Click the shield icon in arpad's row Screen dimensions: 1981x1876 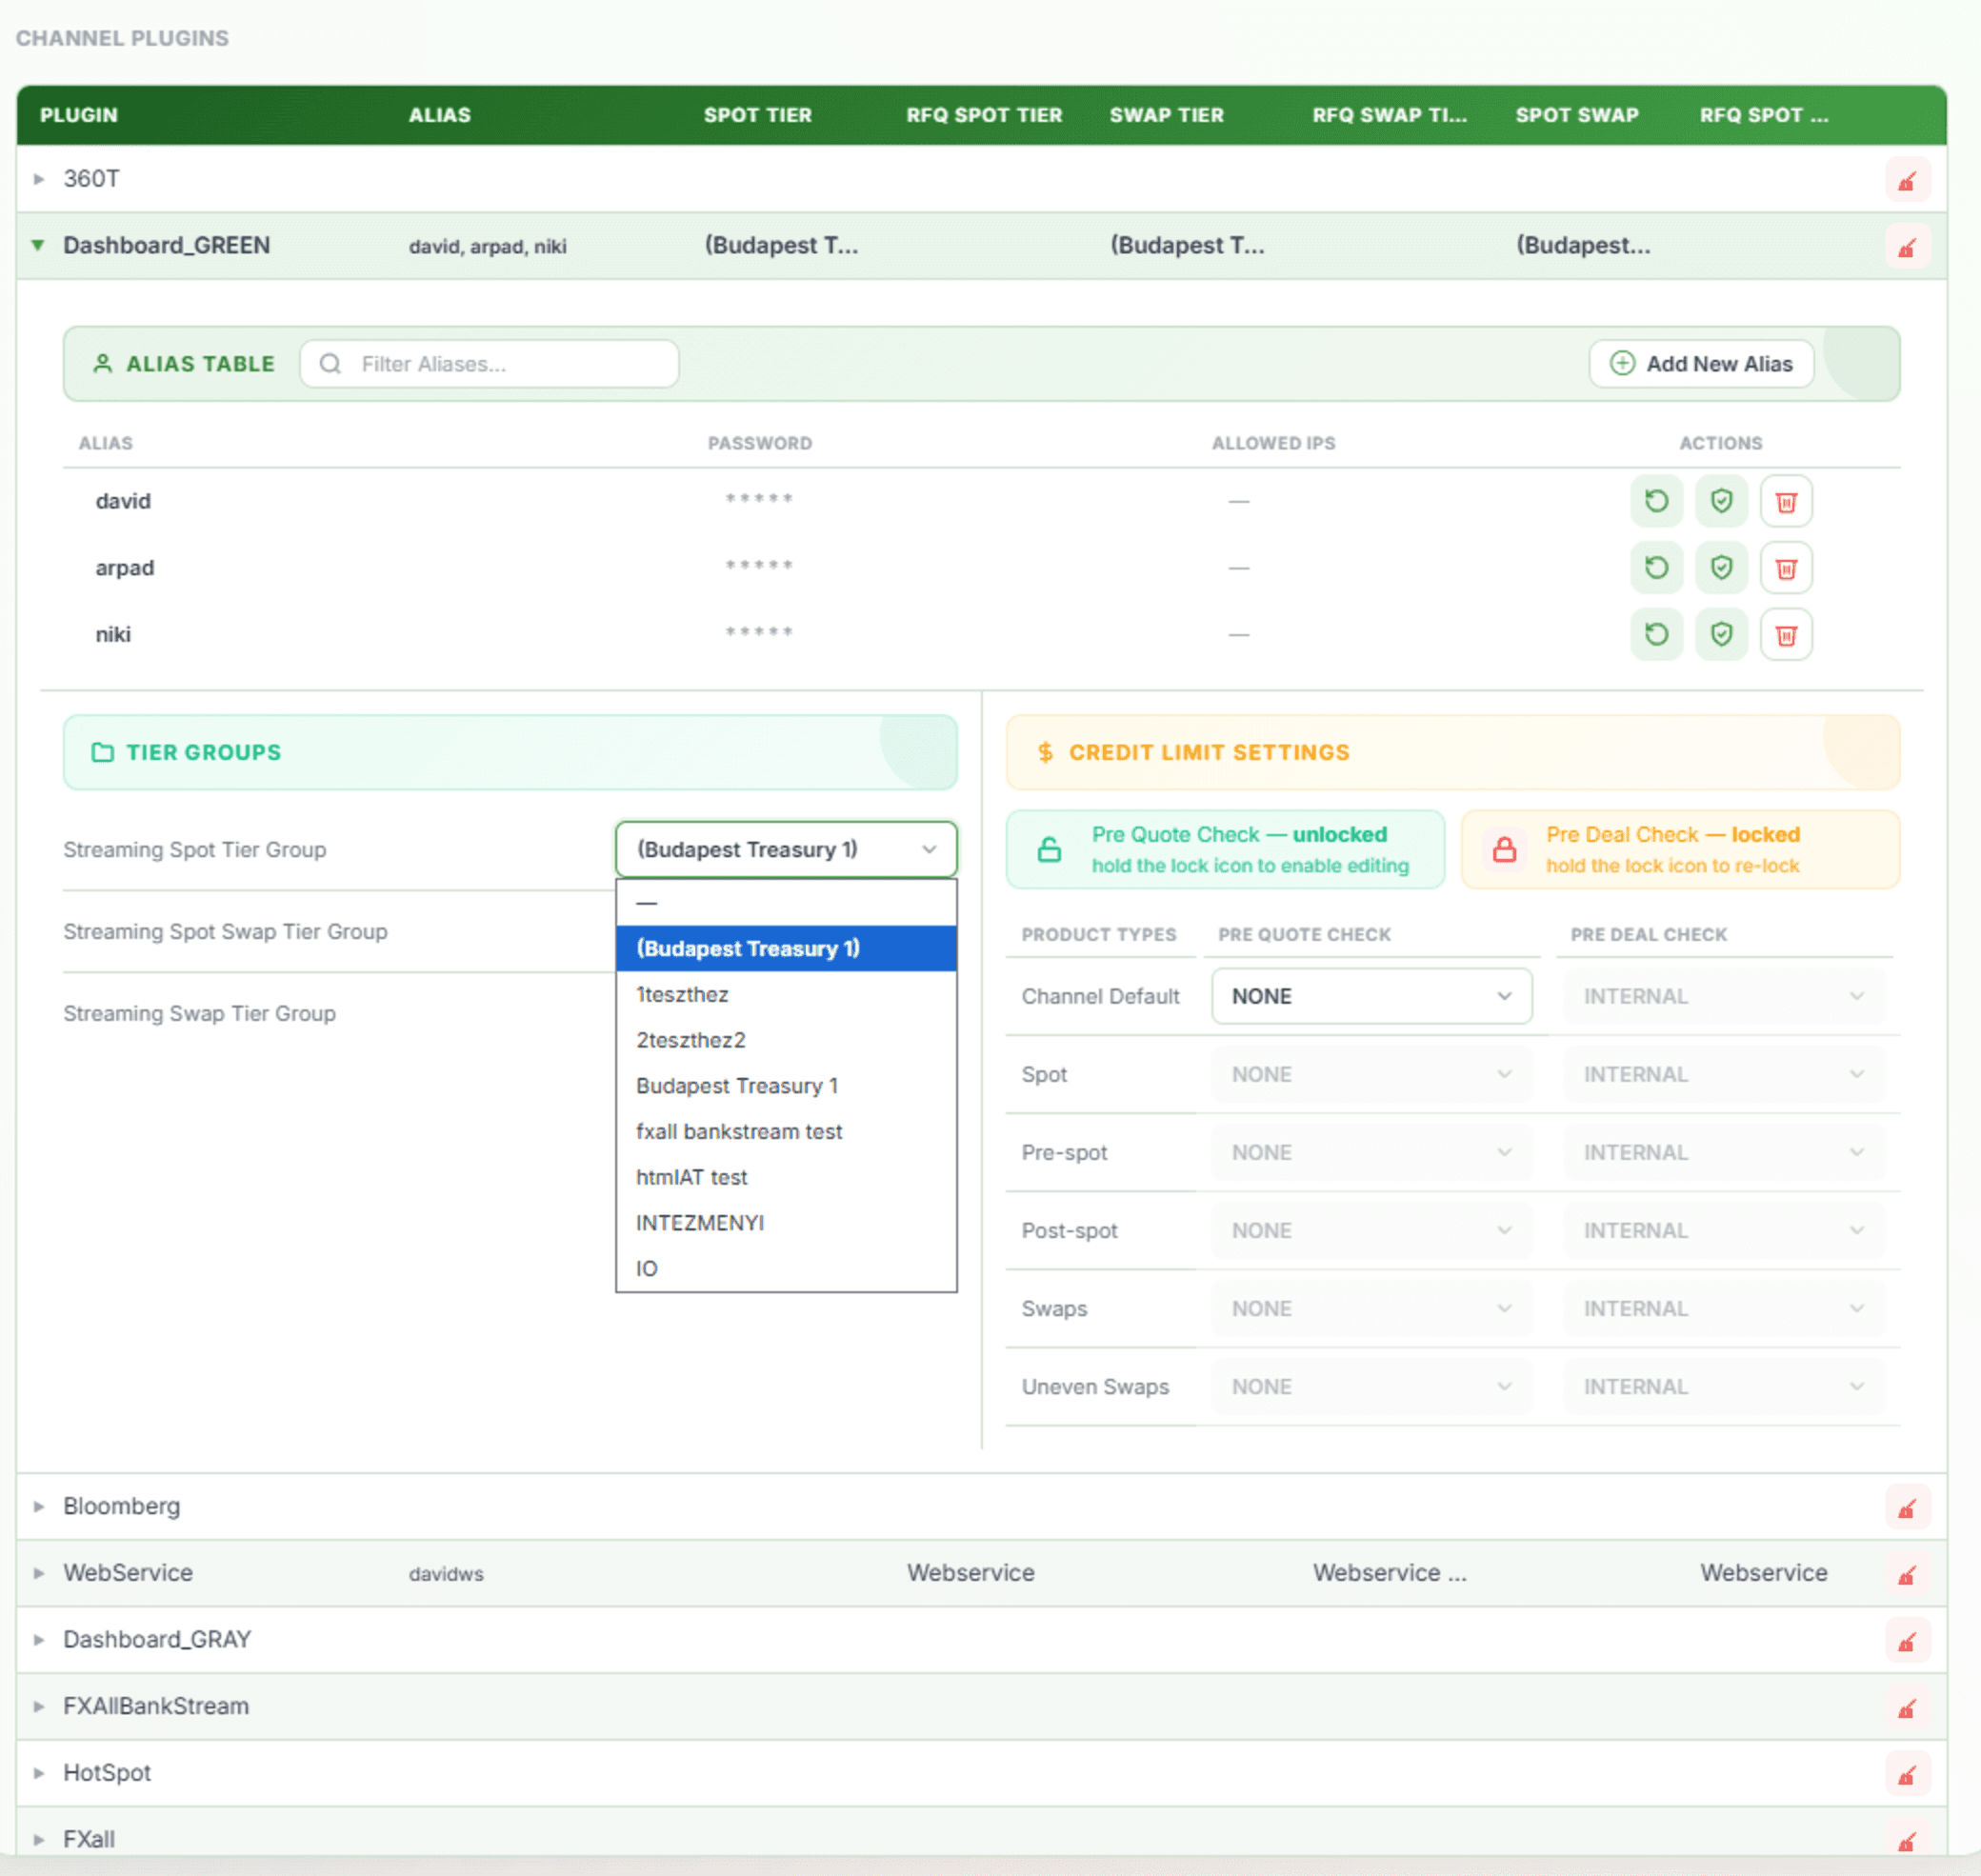point(1721,568)
